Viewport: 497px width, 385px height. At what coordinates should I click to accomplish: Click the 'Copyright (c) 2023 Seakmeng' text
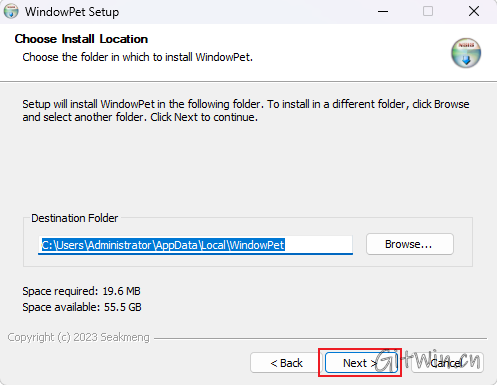coord(78,337)
